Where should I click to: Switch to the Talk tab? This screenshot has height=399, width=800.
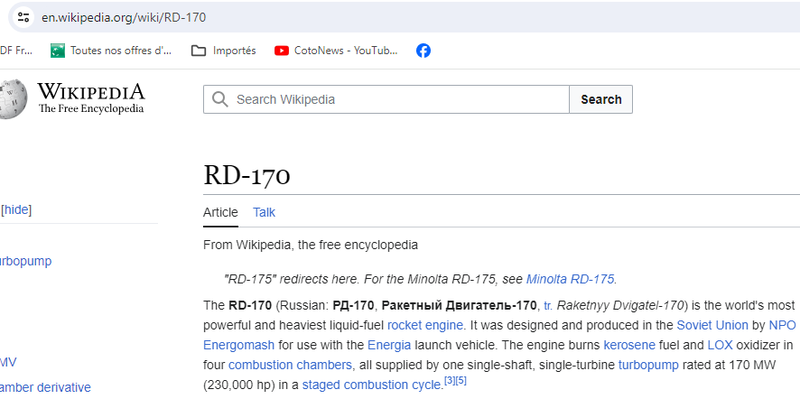pos(264,212)
